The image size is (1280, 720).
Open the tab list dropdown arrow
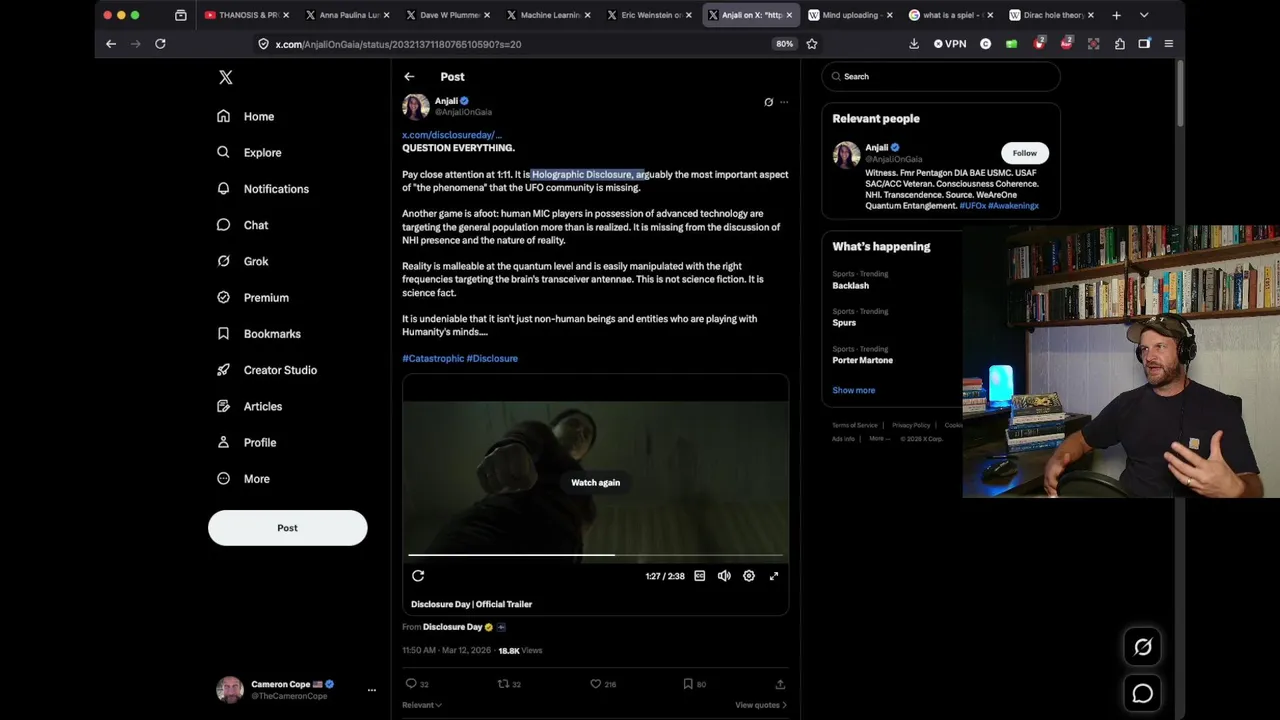pos(1144,15)
